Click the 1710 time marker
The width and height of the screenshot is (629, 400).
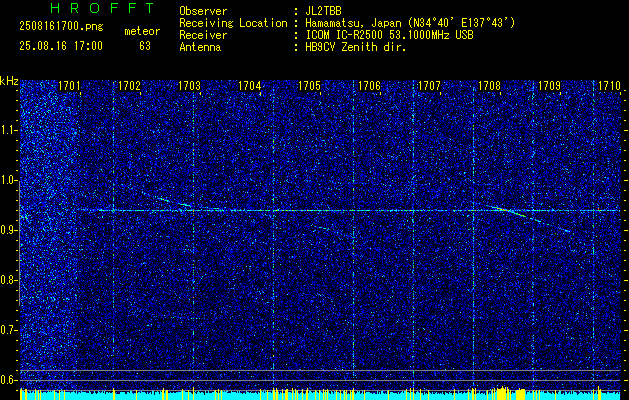point(609,86)
